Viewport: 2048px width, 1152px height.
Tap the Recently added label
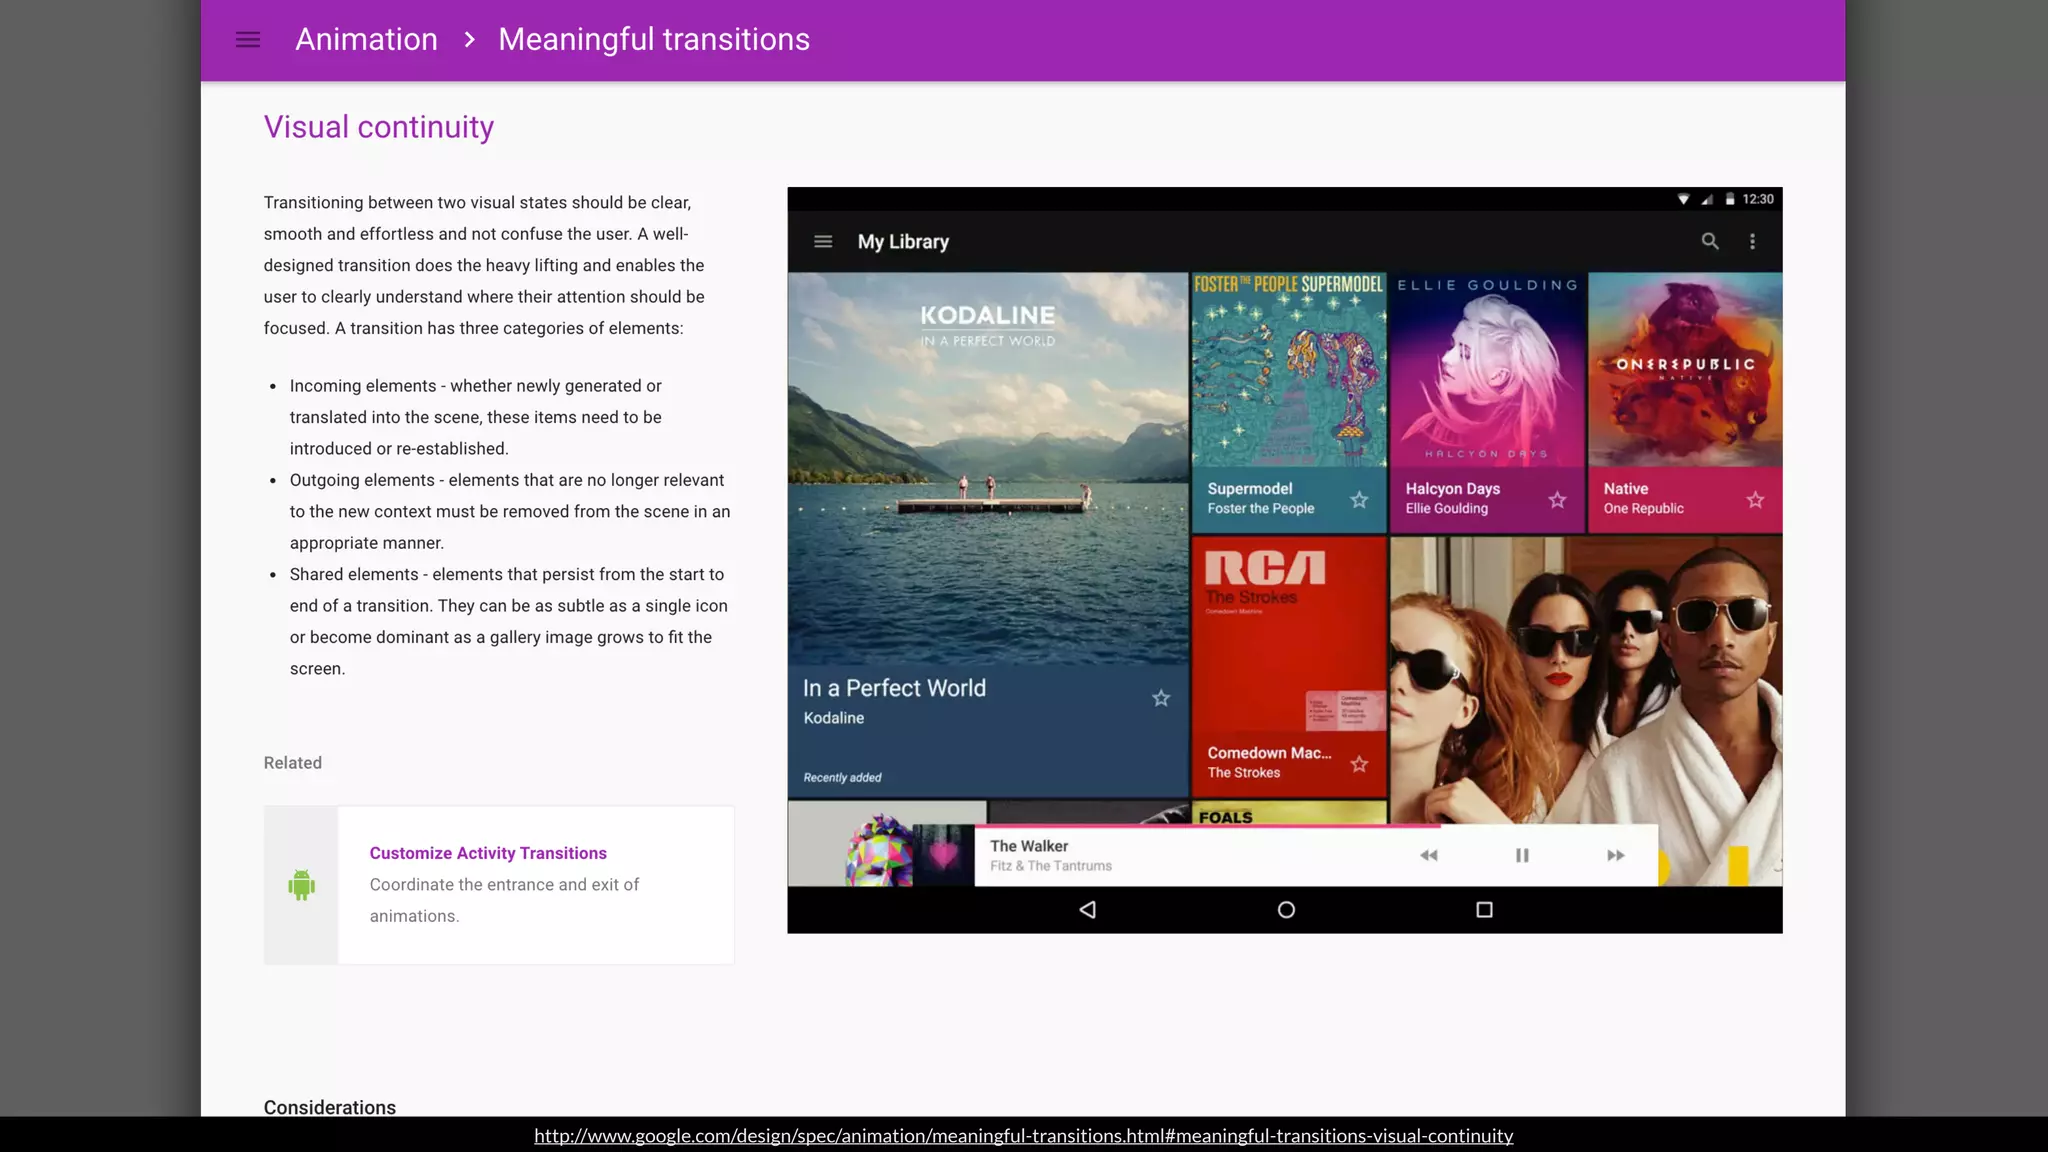coord(842,778)
